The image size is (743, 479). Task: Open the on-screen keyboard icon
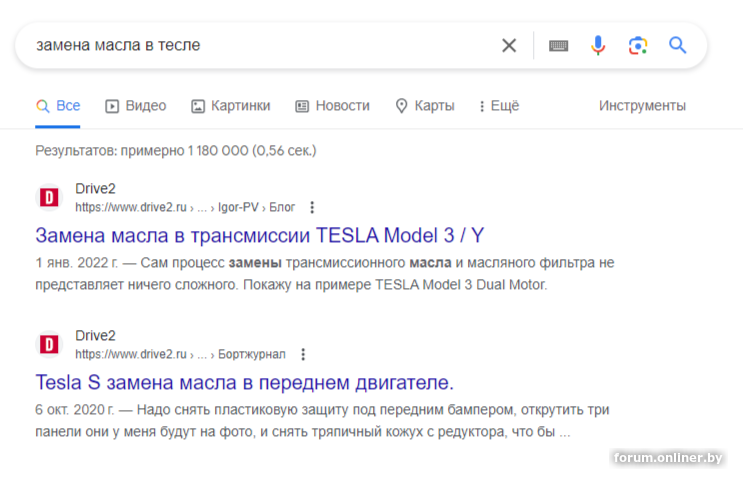tap(558, 45)
